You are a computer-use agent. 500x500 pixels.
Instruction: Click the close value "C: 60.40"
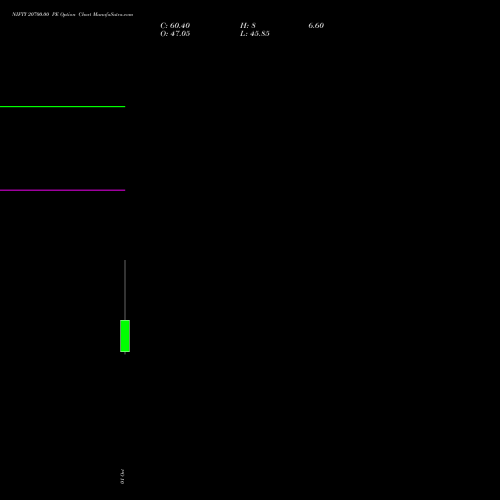coord(175,26)
